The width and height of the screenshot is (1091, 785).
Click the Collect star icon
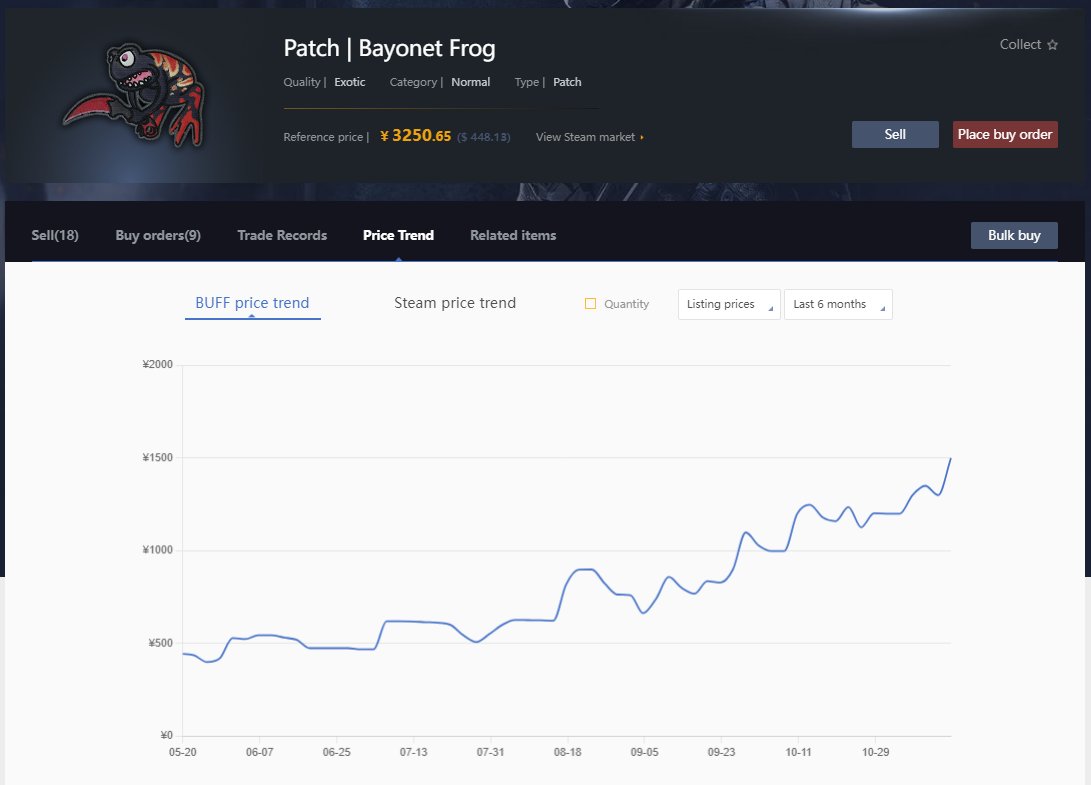click(1052, 45)
